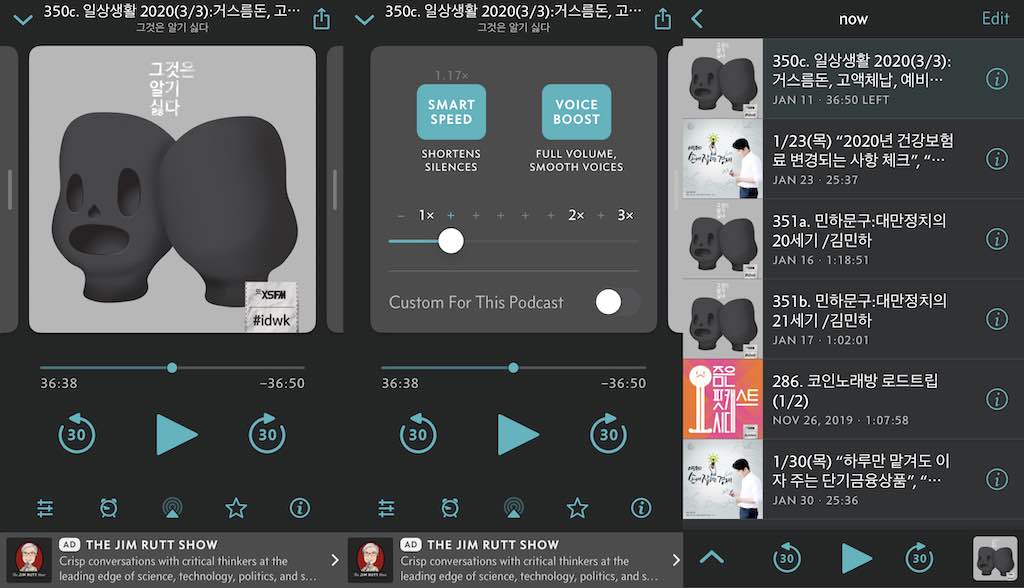1024x588 pixels.
Task: Tap Edit in the playlist header
Action: (995, 19)
